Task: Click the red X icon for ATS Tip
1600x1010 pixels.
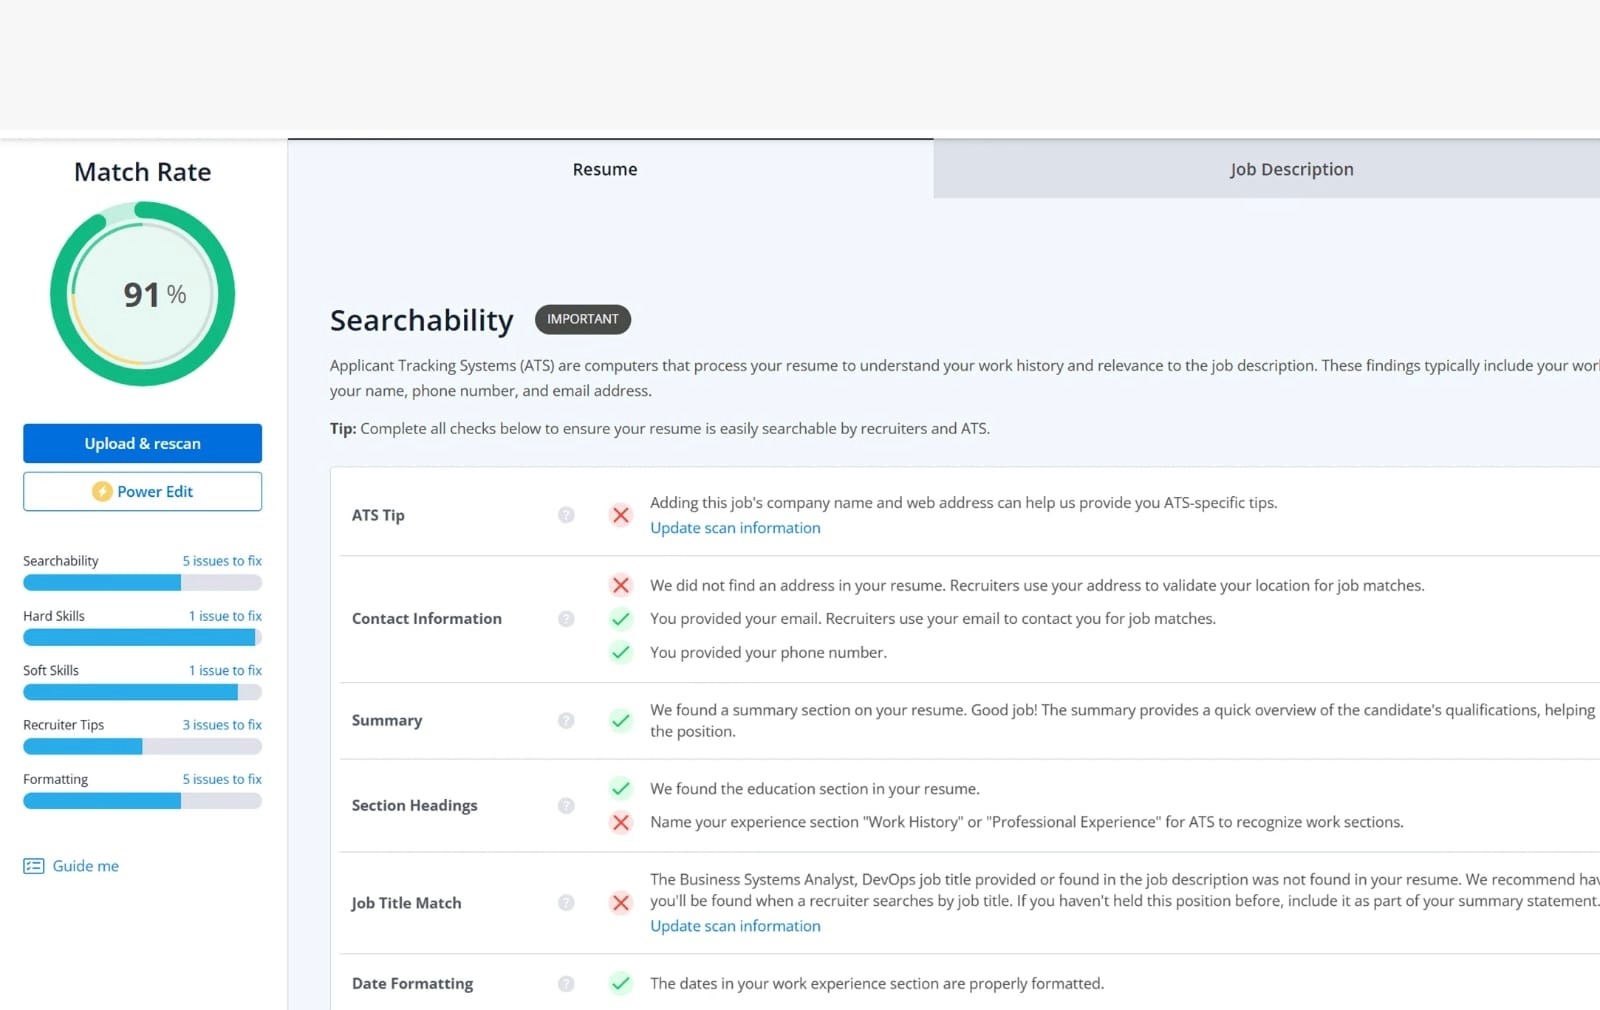Action: (x=621, y=515)
